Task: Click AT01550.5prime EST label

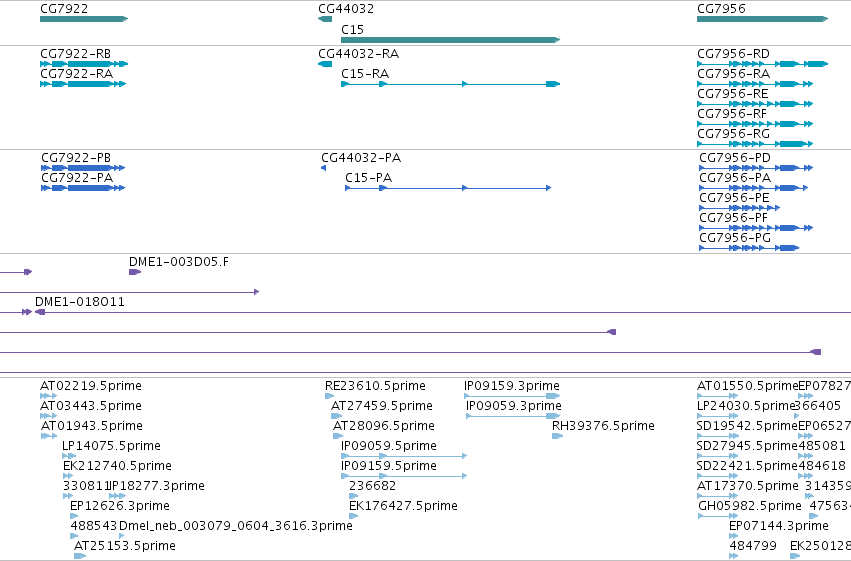Action: coord(747,386)
